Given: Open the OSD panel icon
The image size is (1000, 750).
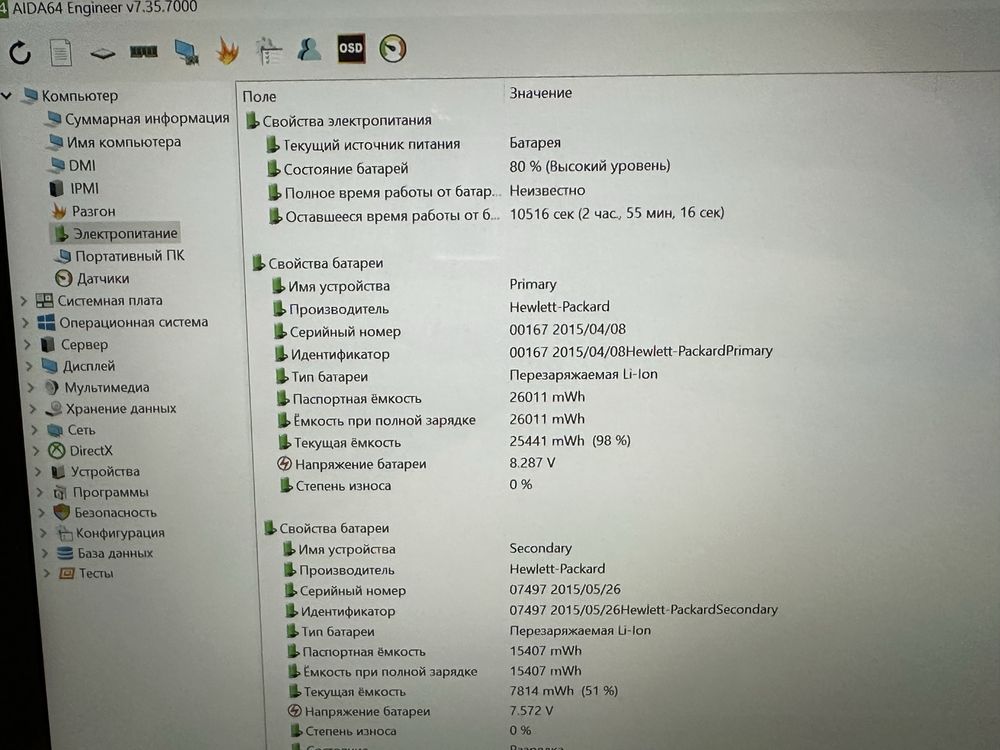Looking at the screenshot, I should [351, 48].
